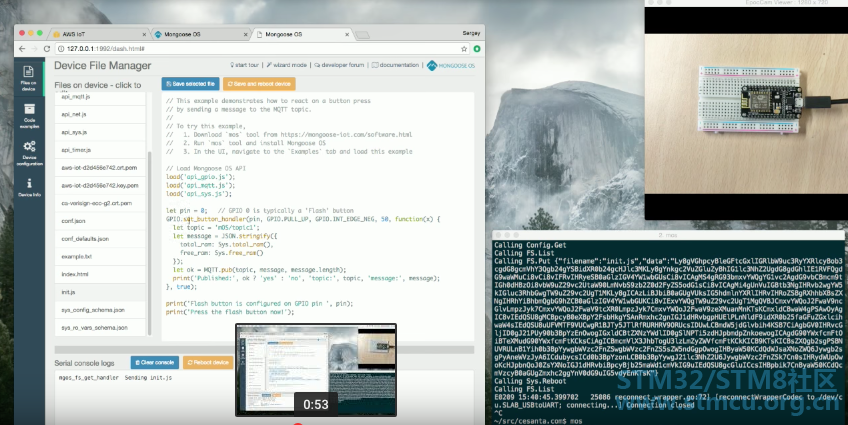Click the EpocCam Viewer camera feed
The height and width of the screenshot is (425, 848).
pyautogui.click(x=746, y=113)
